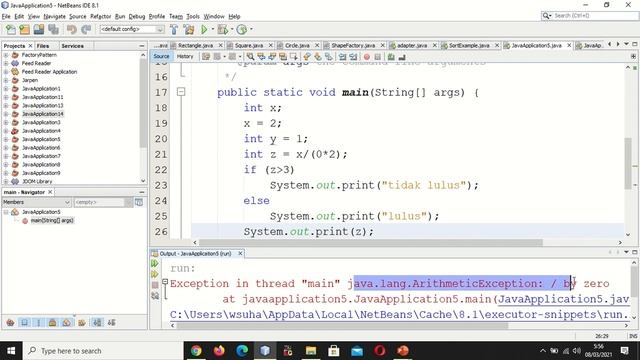The image size is (640, 360).
Task: Click the Output panel horizontal scrollbar
Action: click(x=342, y=325)
